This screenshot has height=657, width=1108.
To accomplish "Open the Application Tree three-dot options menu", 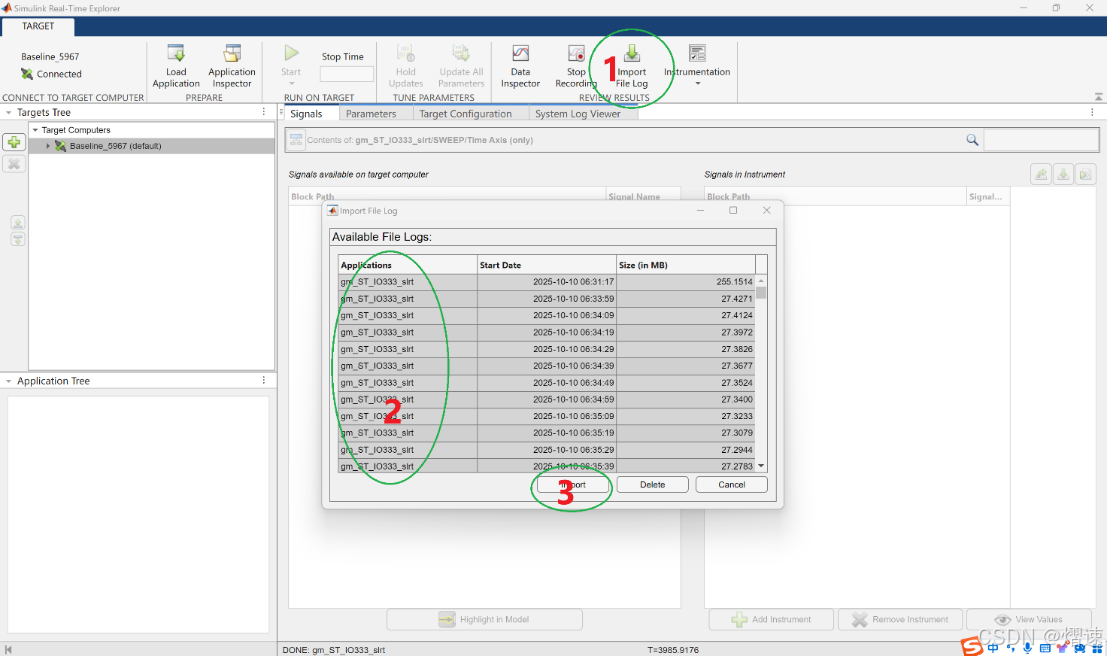I will 264,380.
